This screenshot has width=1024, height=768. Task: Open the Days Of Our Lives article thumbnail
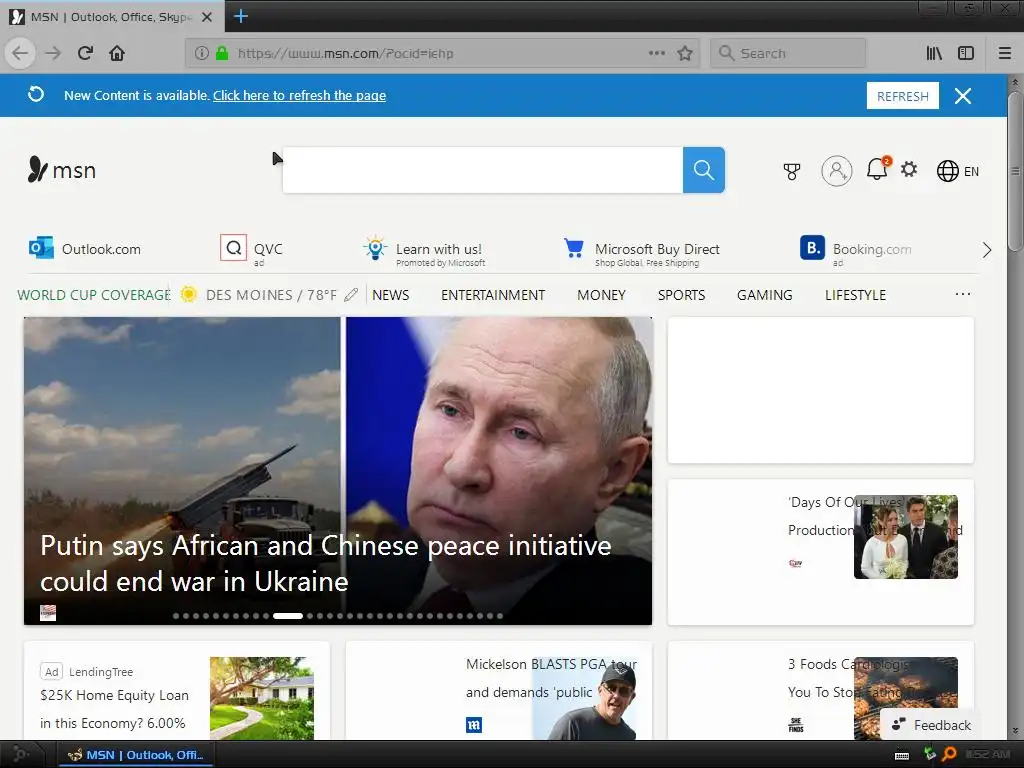click(x=906, y=537)
